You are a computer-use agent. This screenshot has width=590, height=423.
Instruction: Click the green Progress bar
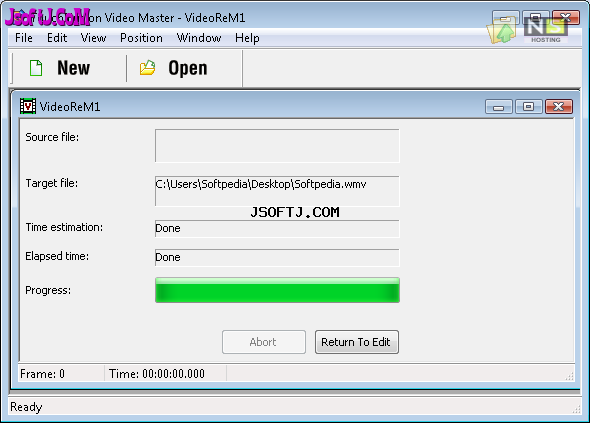[277, 290]
